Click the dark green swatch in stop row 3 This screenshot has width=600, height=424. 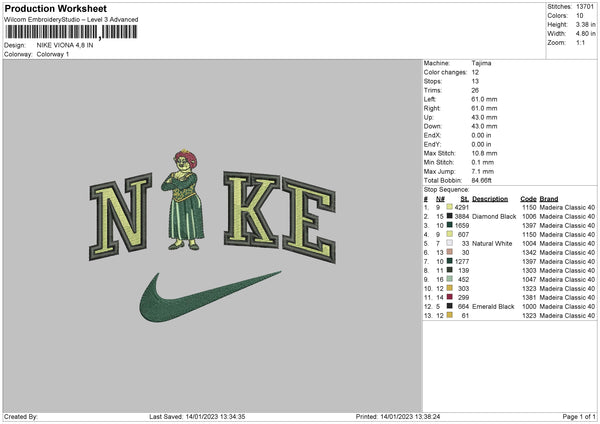point(450,225)
